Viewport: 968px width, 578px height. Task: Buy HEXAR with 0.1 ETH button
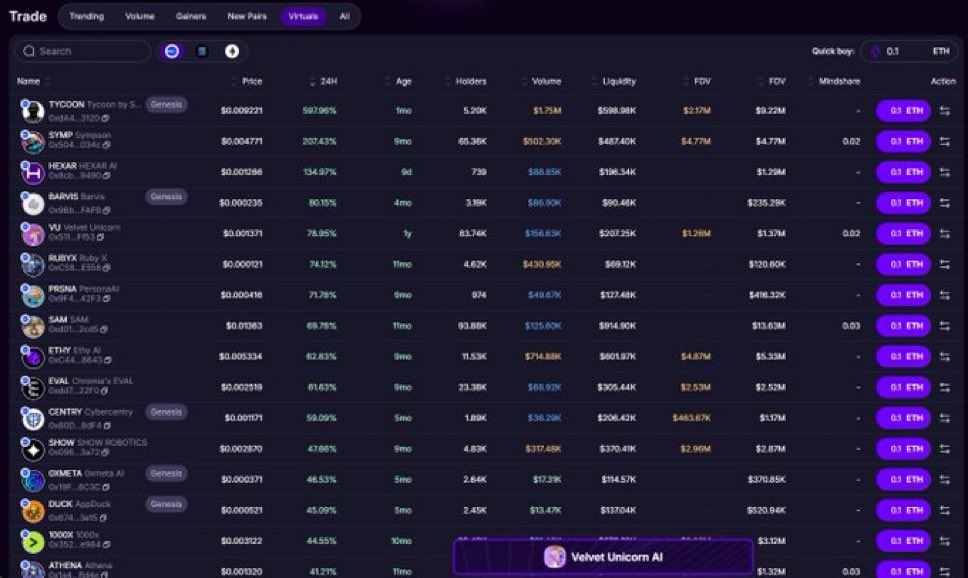[903, 172]
